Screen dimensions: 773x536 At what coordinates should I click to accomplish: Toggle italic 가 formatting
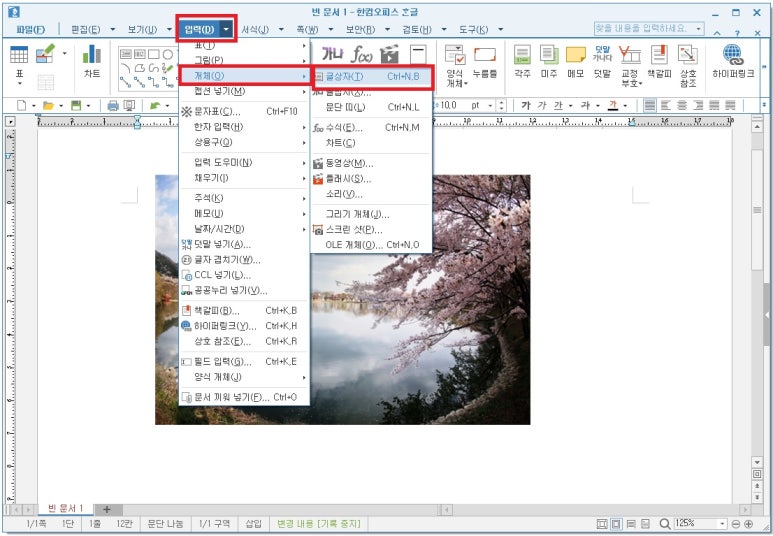coord(542,106)
